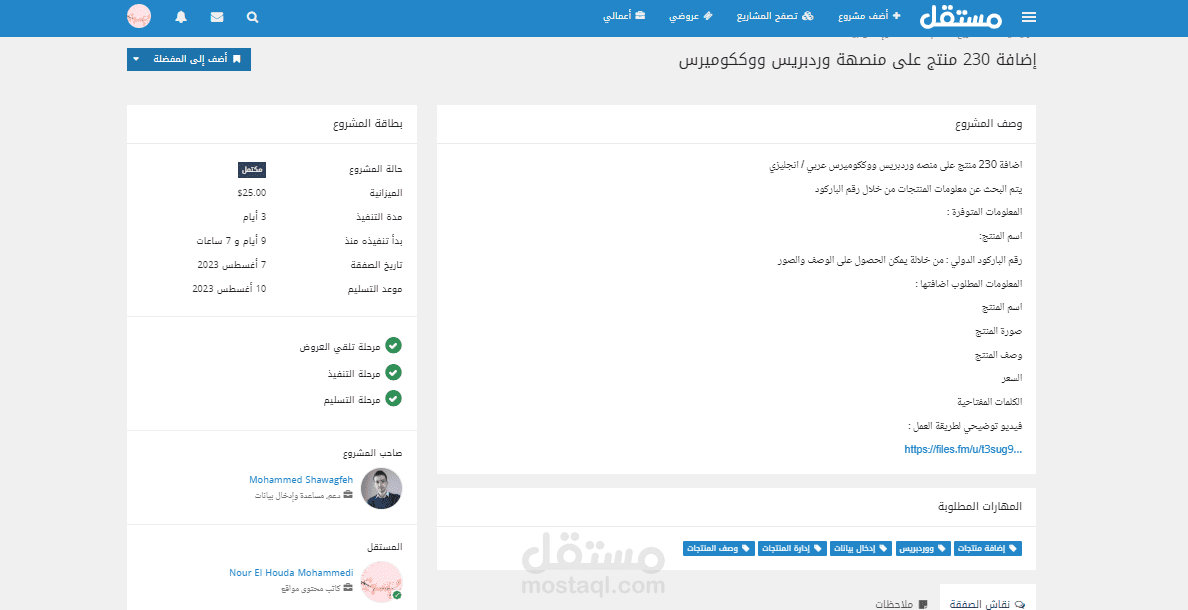Click the 3 أيام duration value

(x=255, y=217)
